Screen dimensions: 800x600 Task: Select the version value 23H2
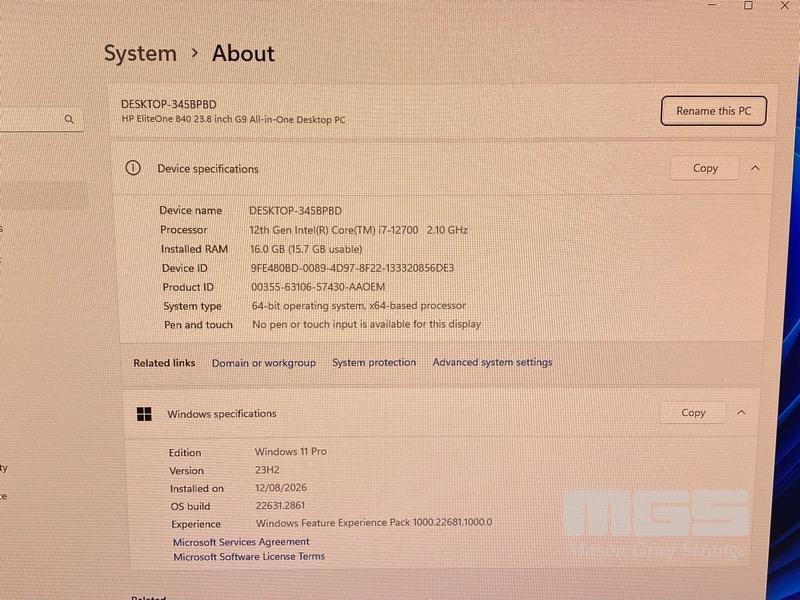[267, 470]
